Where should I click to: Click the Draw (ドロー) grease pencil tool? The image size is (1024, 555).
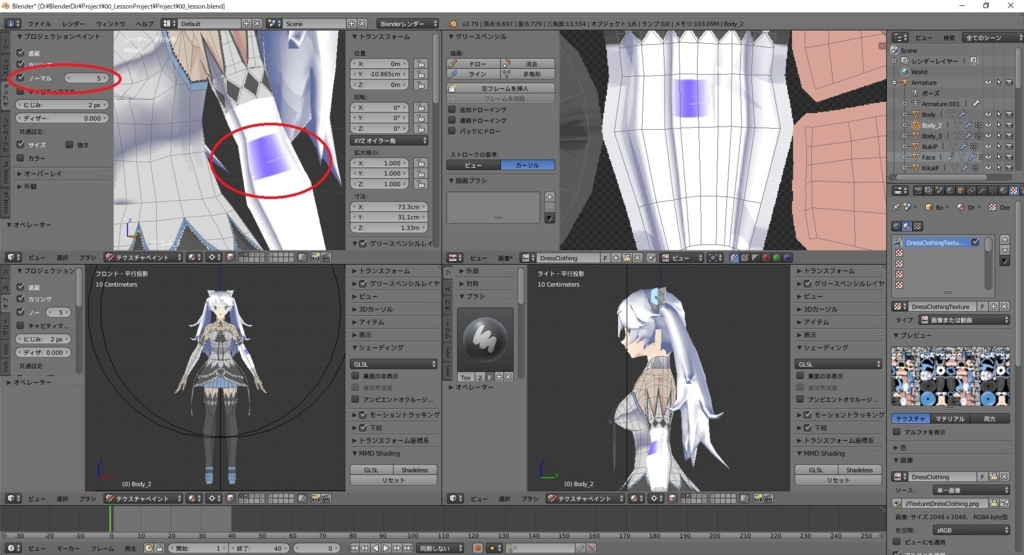(473, 64)
